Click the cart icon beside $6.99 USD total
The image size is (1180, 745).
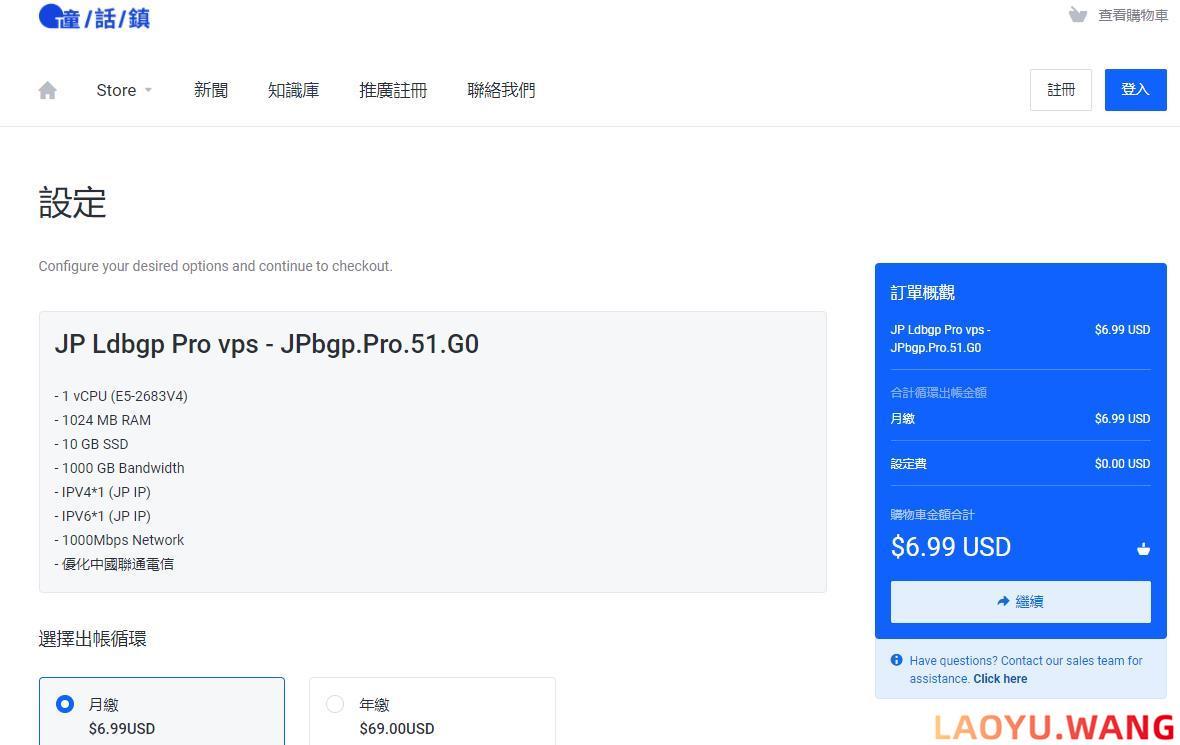[x=1143, y=549]
